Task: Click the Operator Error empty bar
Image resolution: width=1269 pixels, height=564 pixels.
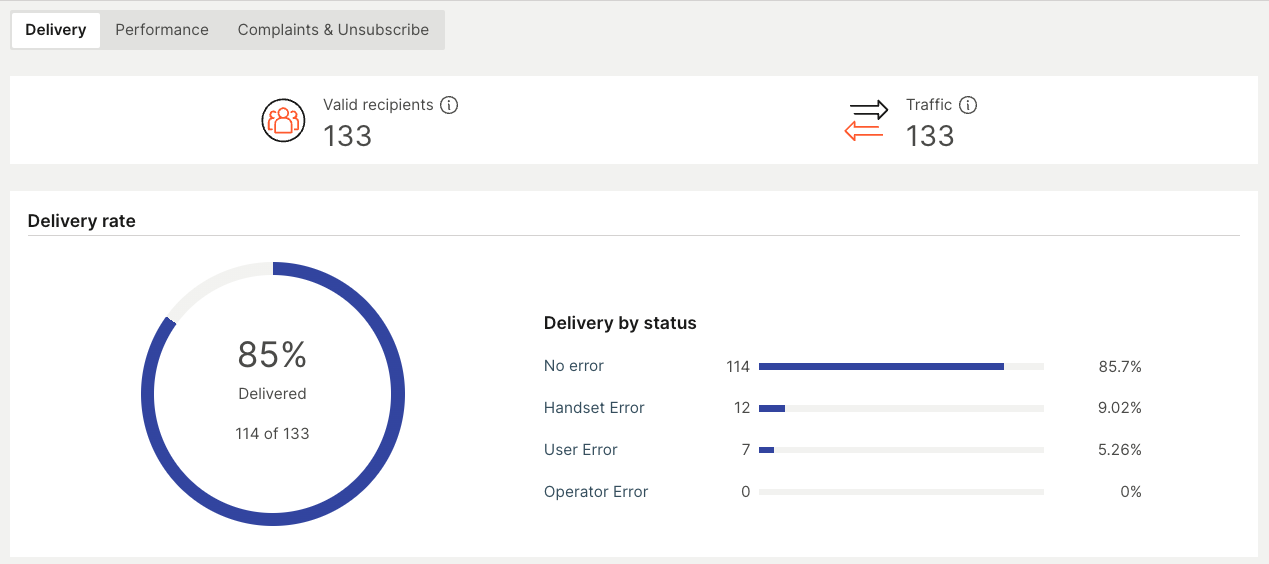Action: [900, 492]
